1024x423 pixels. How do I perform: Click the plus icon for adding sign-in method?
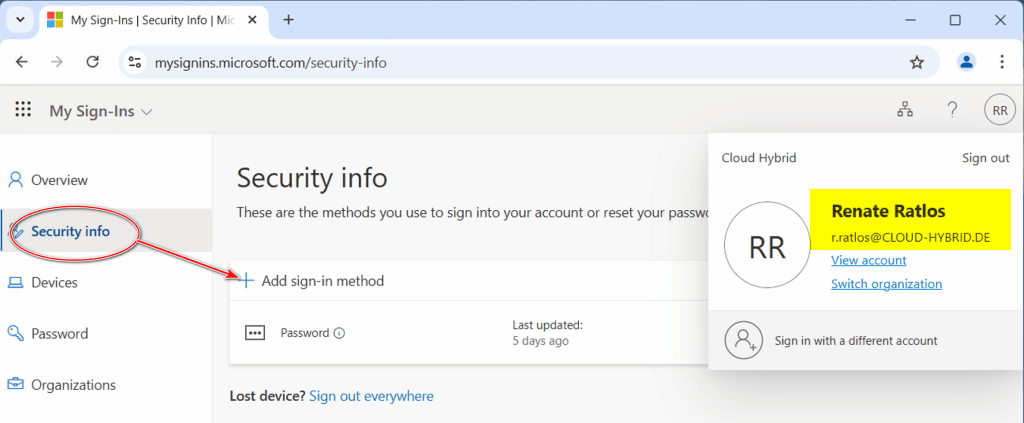(247, 281)
